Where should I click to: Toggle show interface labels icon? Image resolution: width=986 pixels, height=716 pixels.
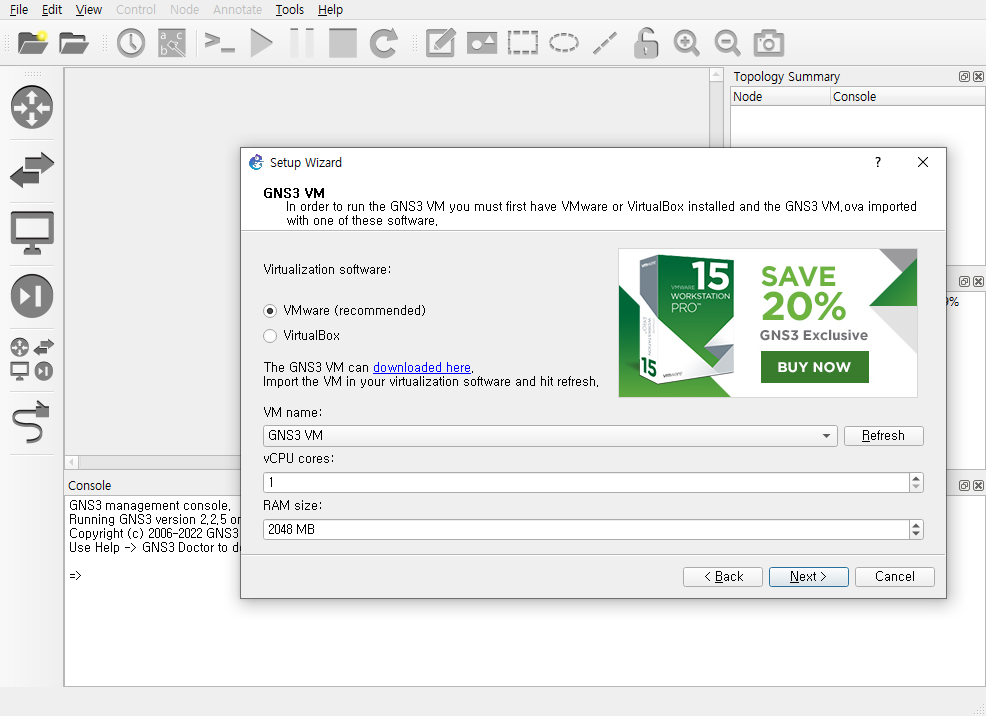pyautogui.click(x=172, y=43)
